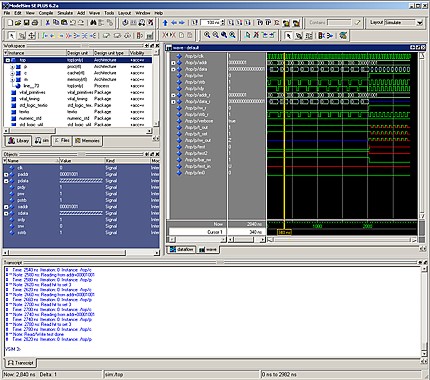Image resolution: width=430 pixels, height=380 pixels.
Task: Click the blue up-arrow icon in the toolbar
Action: tap(165, 23)
